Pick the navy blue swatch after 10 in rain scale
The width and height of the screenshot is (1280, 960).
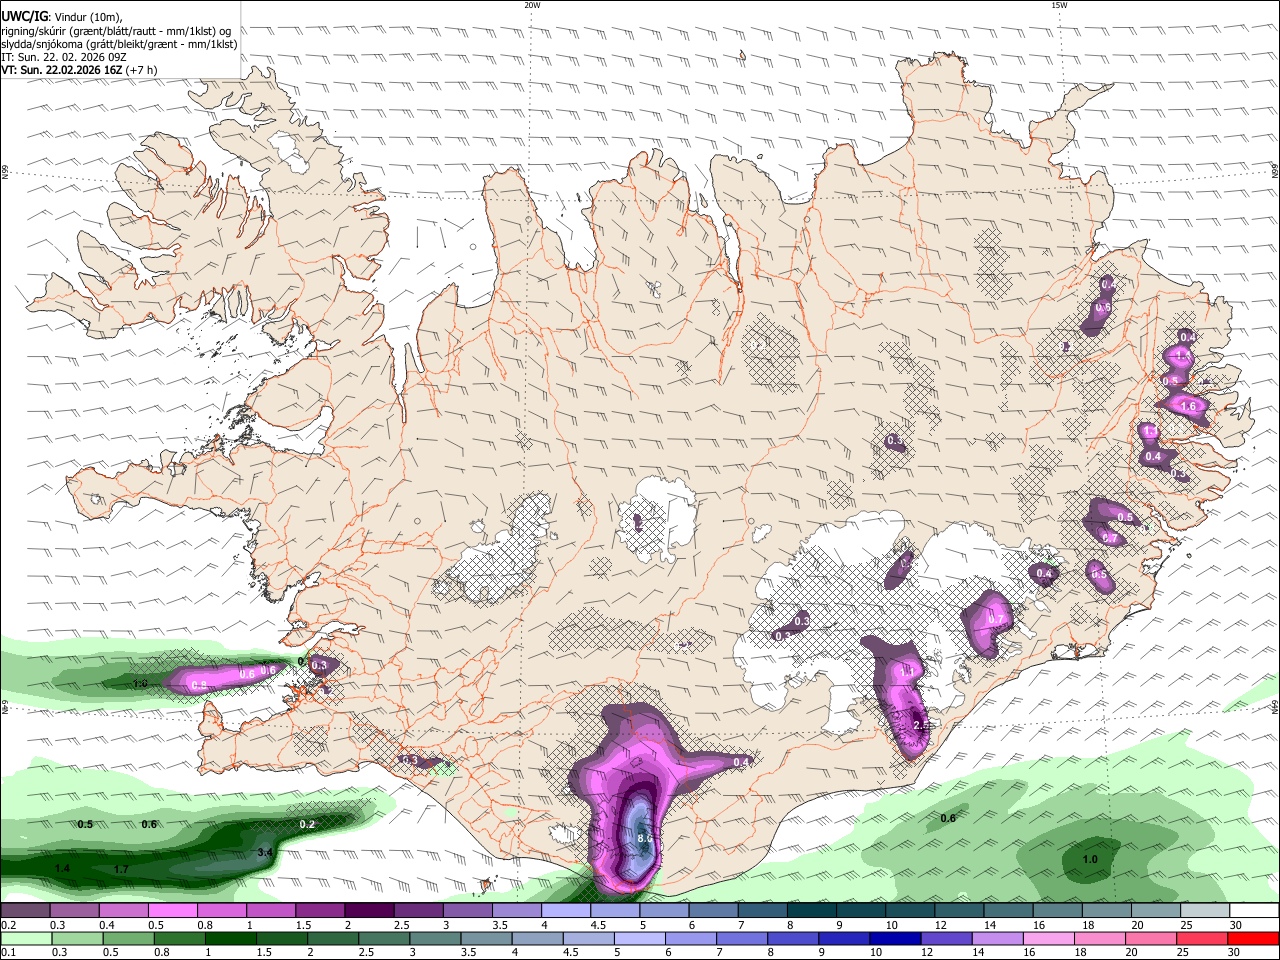click(x=894, y=939)
